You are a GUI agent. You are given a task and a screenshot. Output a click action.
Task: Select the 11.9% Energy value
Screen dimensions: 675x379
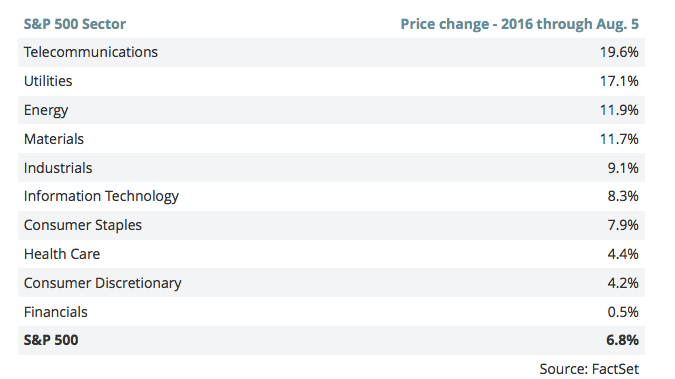[x=619, y=110]
